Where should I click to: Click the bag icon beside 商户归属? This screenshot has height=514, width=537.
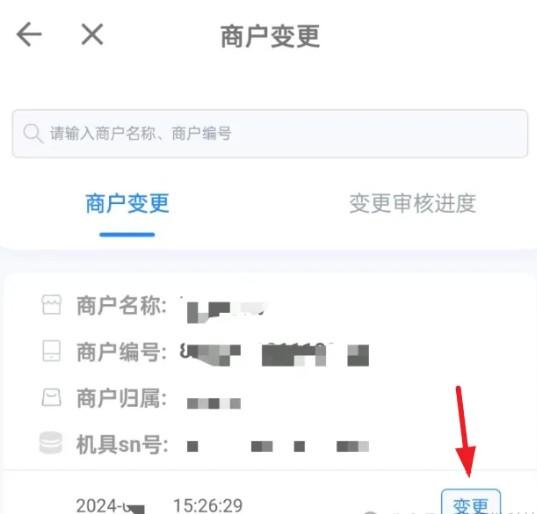click(51, 398)
